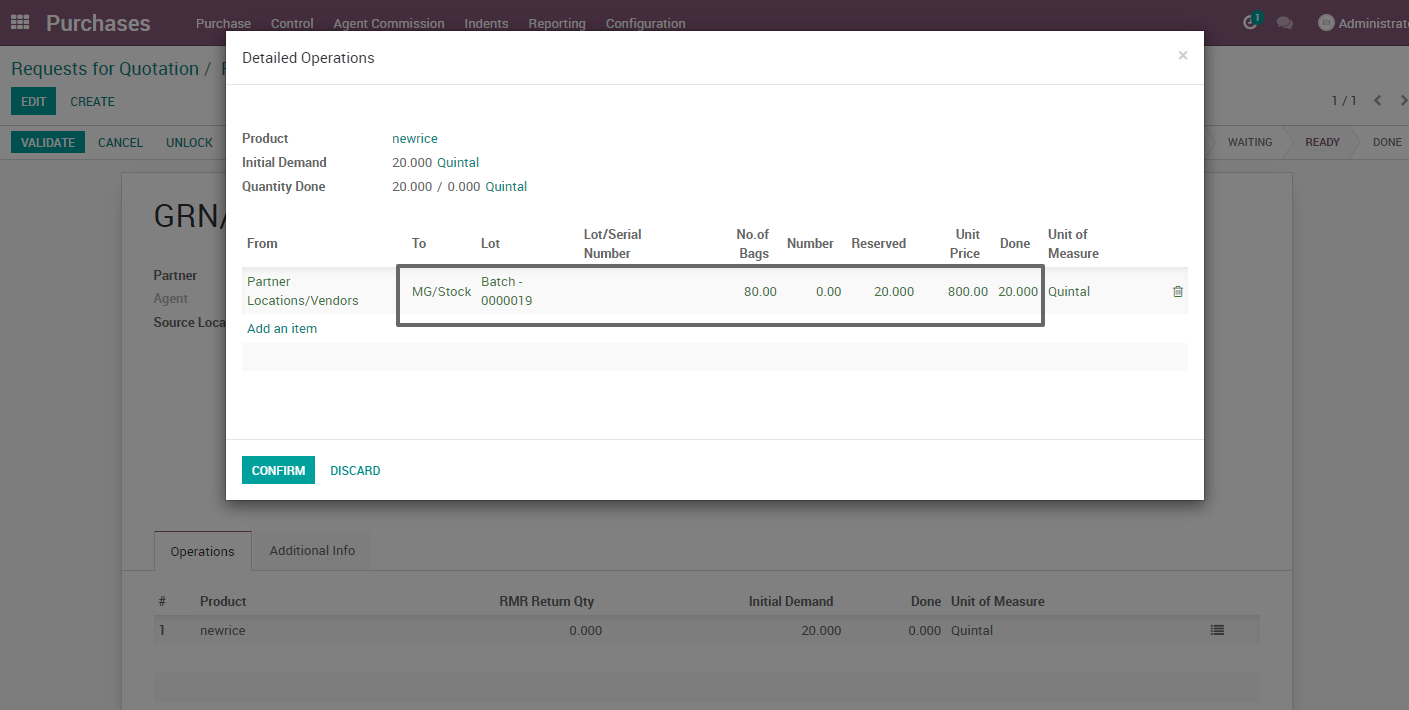Open the newrice product link

pyautogui.click(x=414, y=138)
